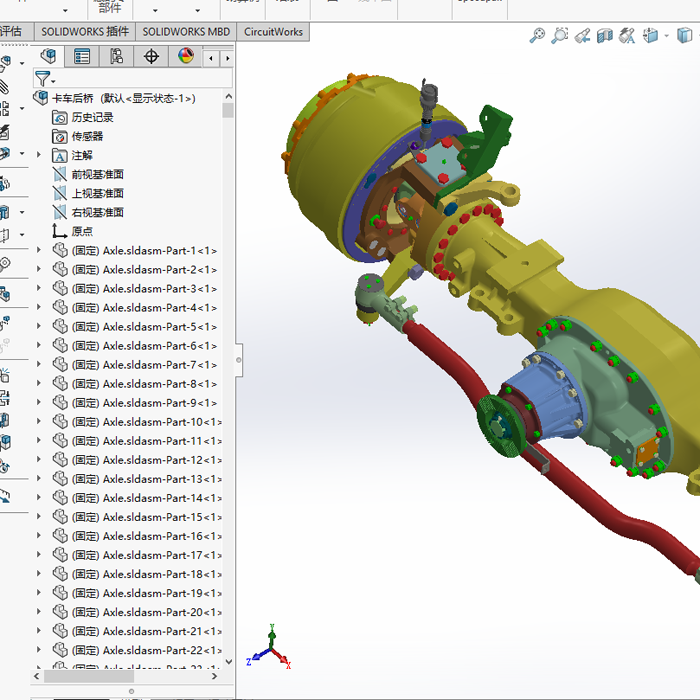
Task: Switch to the SOLIDWORKS MBD tab
Action: (186, 32)
